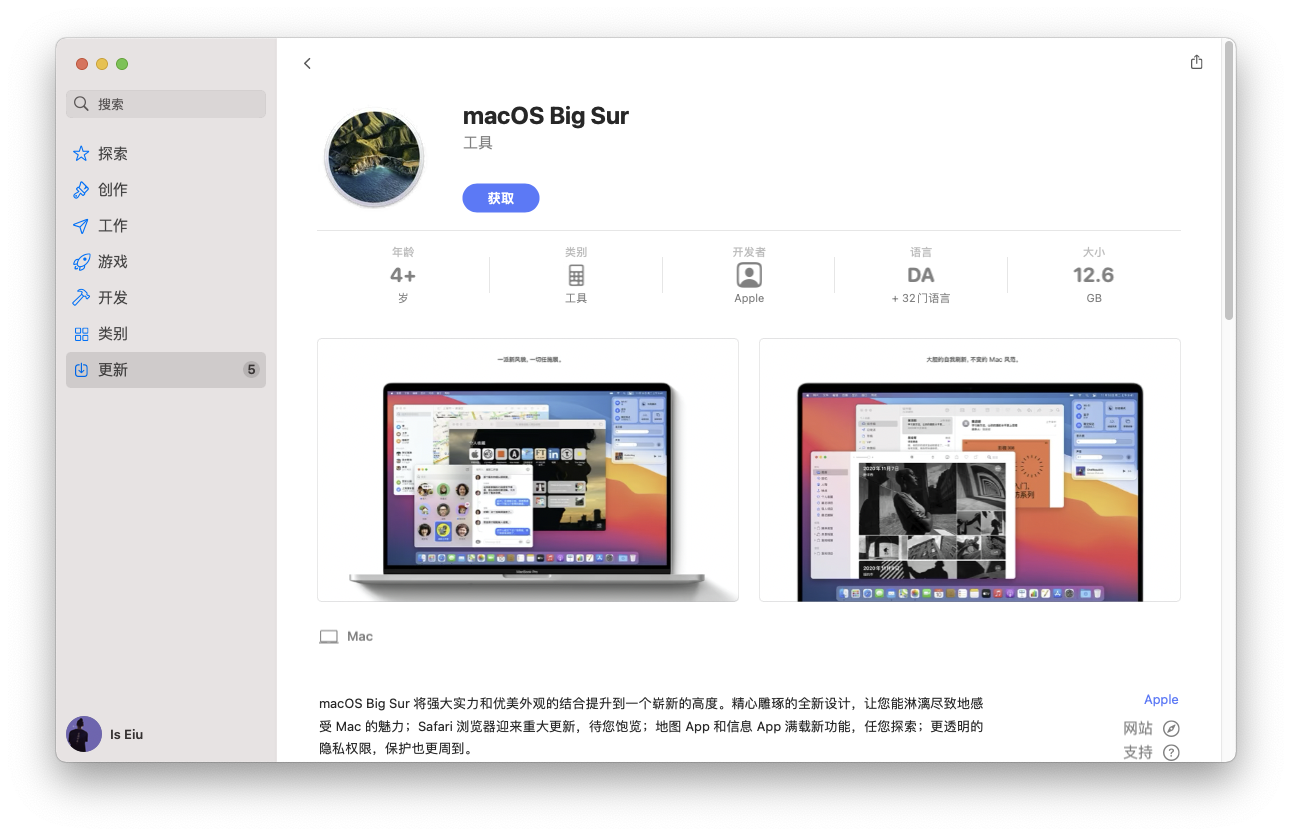Click the Apple label under 开发者
Screen dimensions: 1292x836
(749, 298)
